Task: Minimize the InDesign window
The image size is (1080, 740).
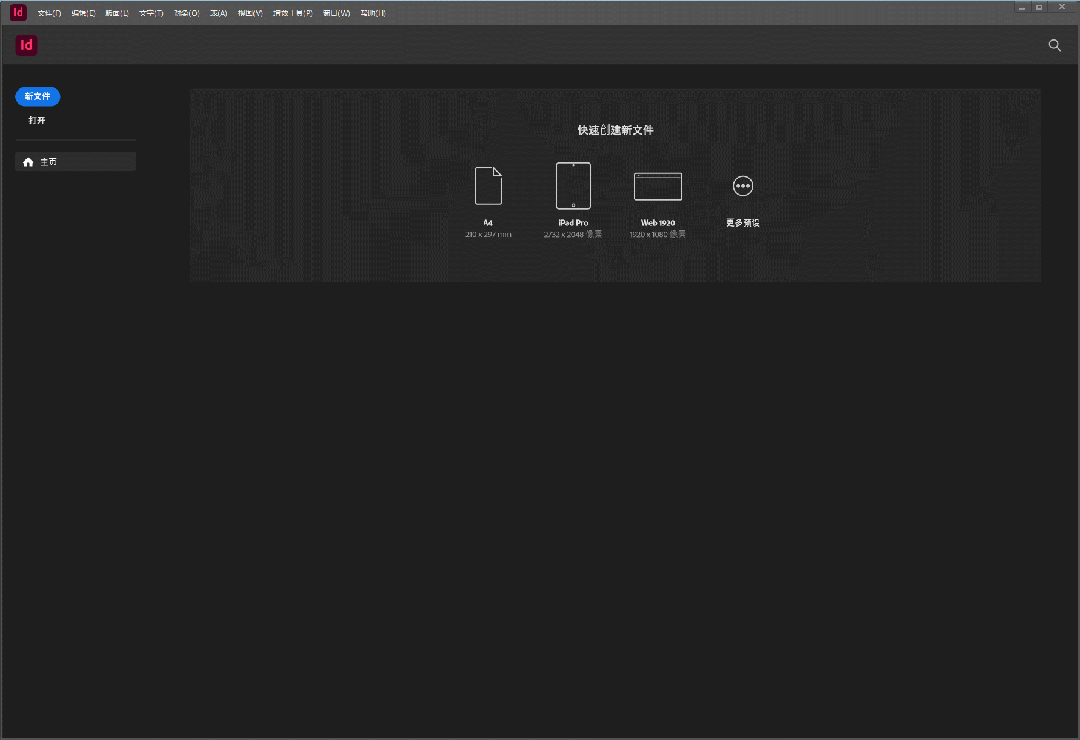Action: pyautogui.click(x=1021, y=7)
